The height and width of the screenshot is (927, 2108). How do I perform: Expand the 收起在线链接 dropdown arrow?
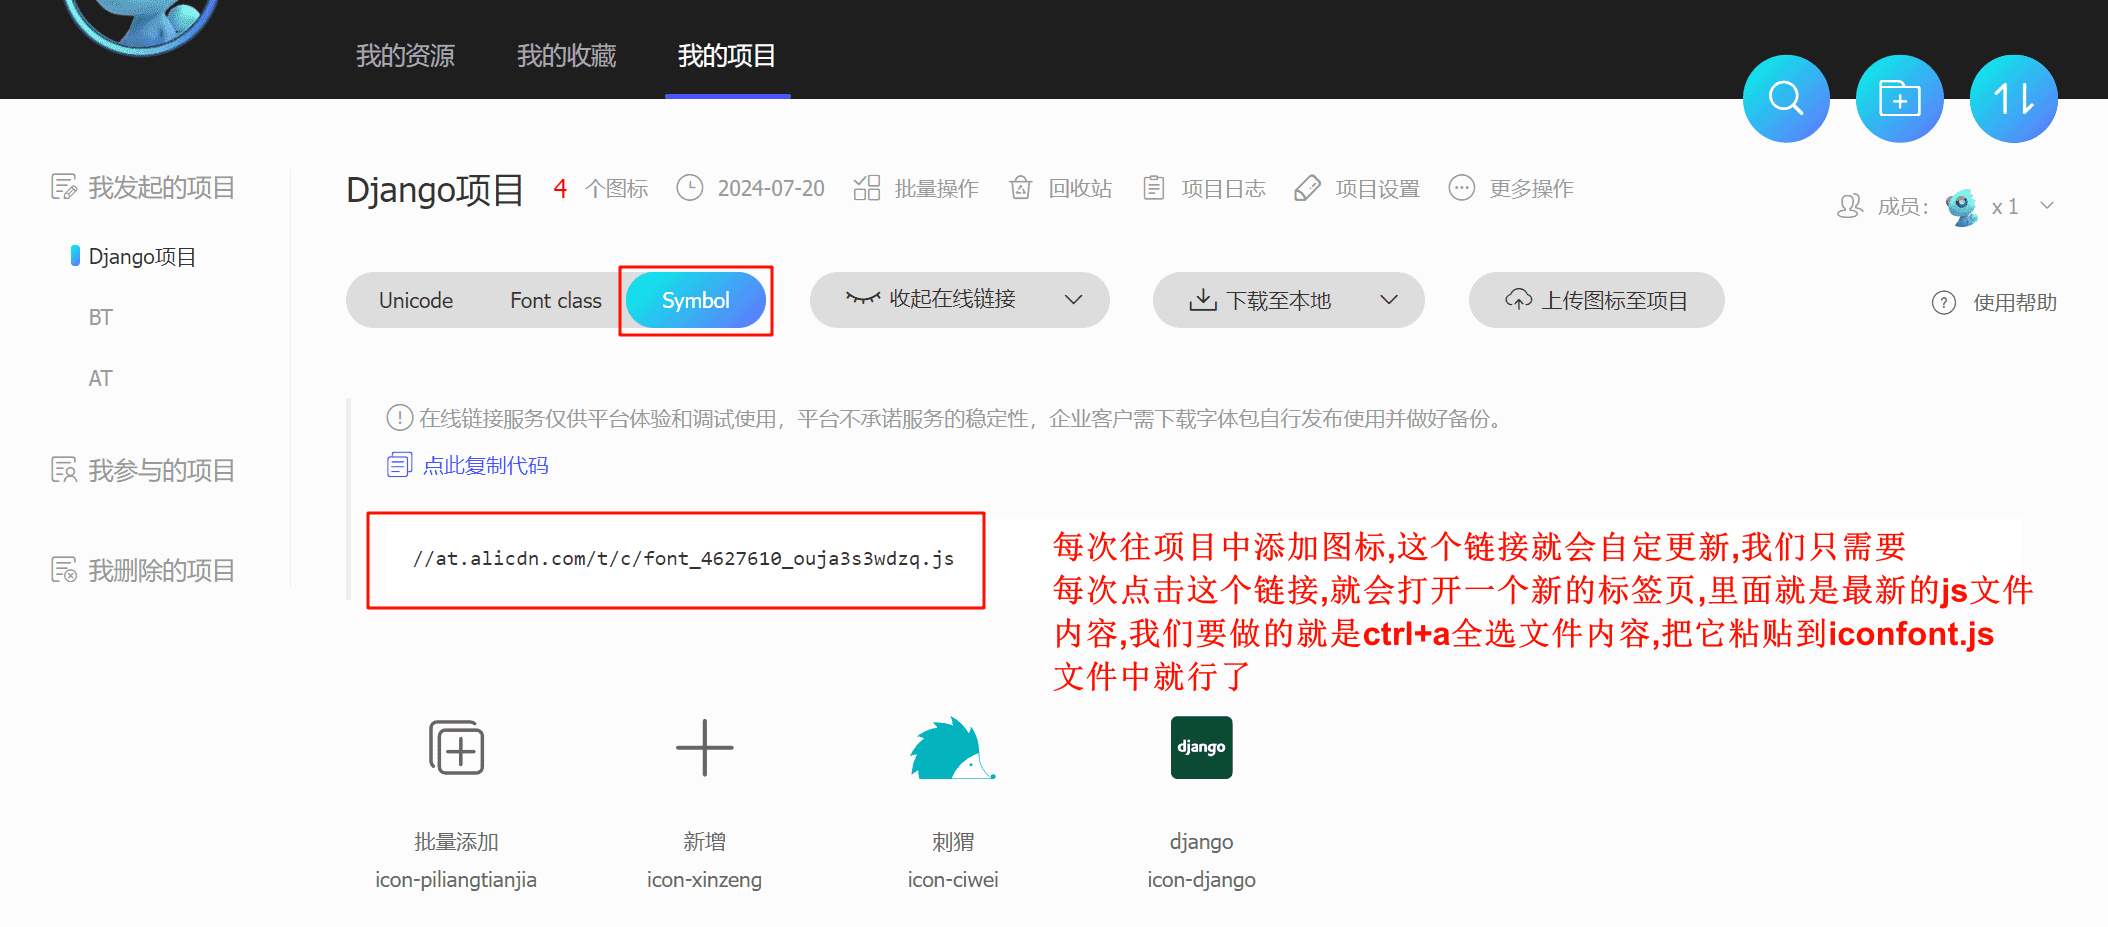pyautogui.click(x=1074, y=299)
